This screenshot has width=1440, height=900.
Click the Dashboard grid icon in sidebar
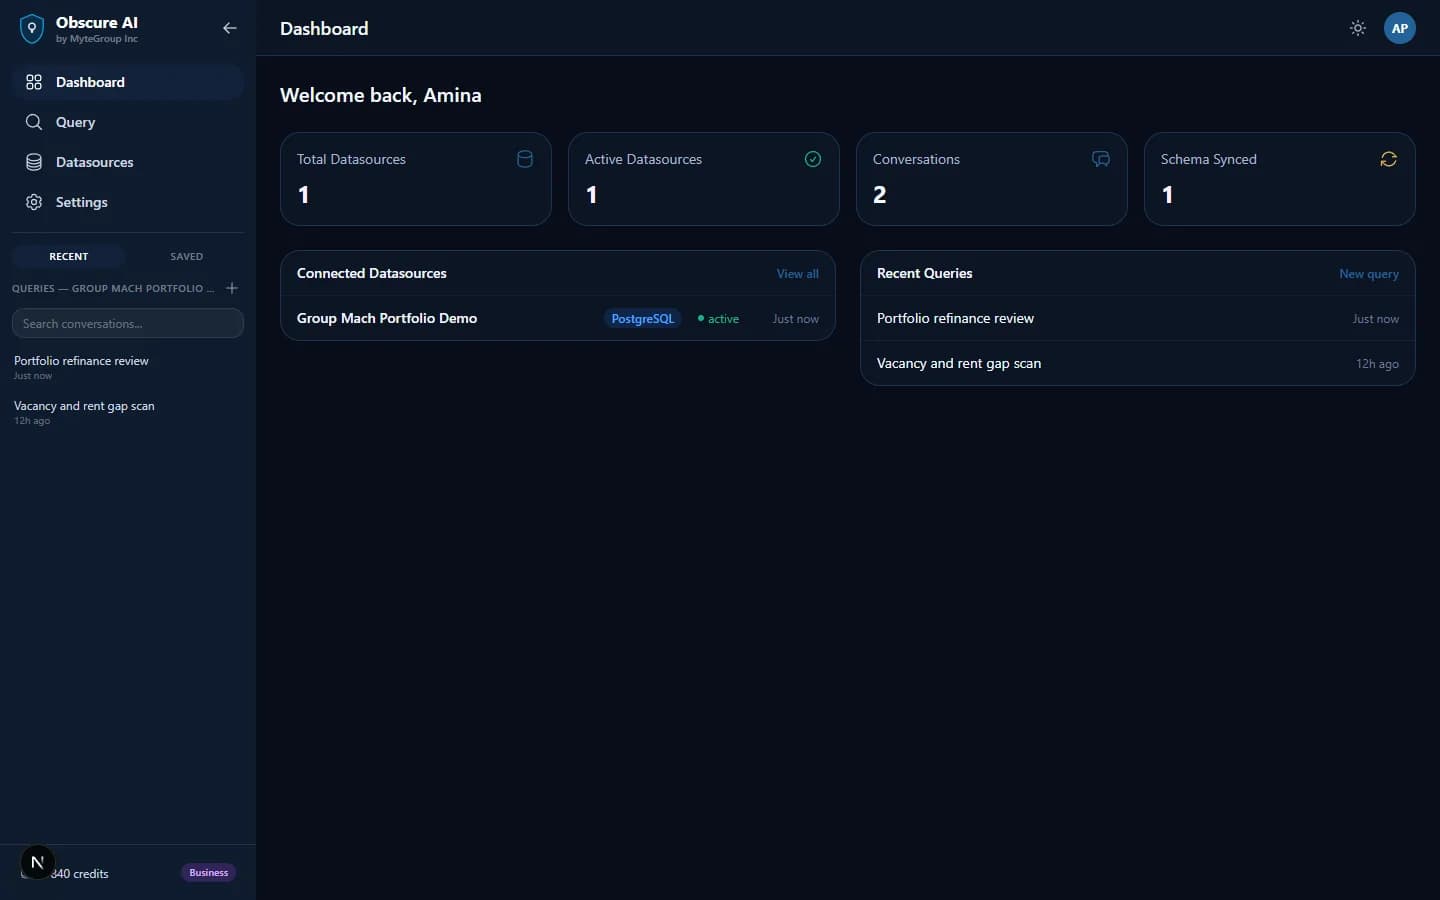pos(34,82)
